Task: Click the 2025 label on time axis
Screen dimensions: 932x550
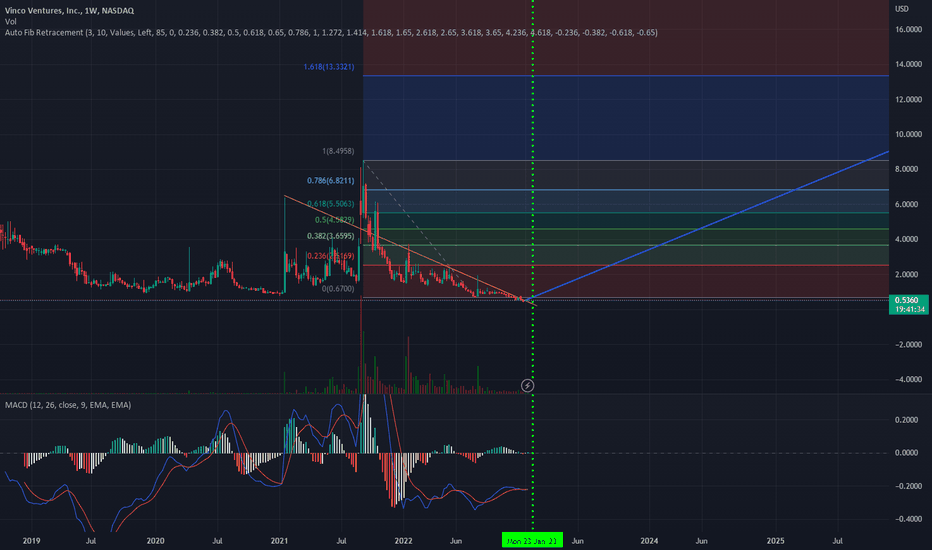Action: point(776,540)
